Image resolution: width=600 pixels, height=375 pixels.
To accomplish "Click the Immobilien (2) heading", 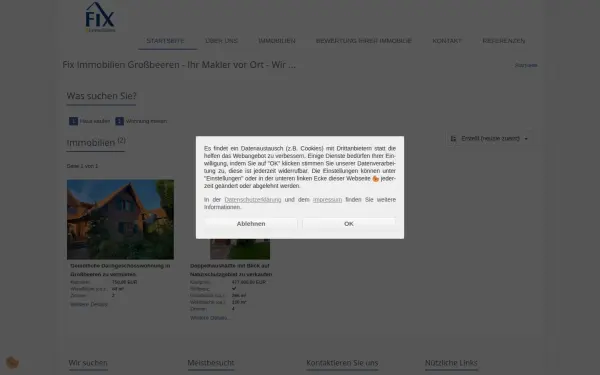I will tap(96, 142).
